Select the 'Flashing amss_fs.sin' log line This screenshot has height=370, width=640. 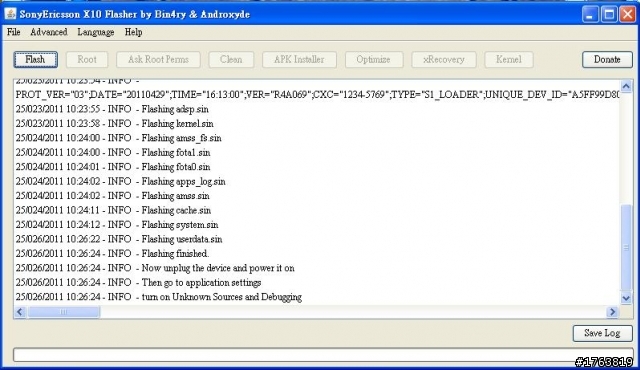(119, 138)
